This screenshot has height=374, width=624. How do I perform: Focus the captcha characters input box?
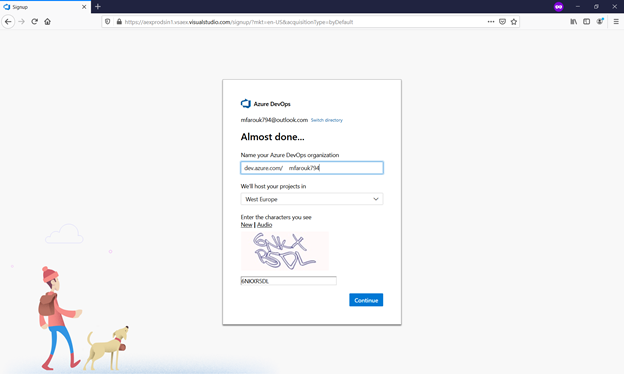click(289, 281)
